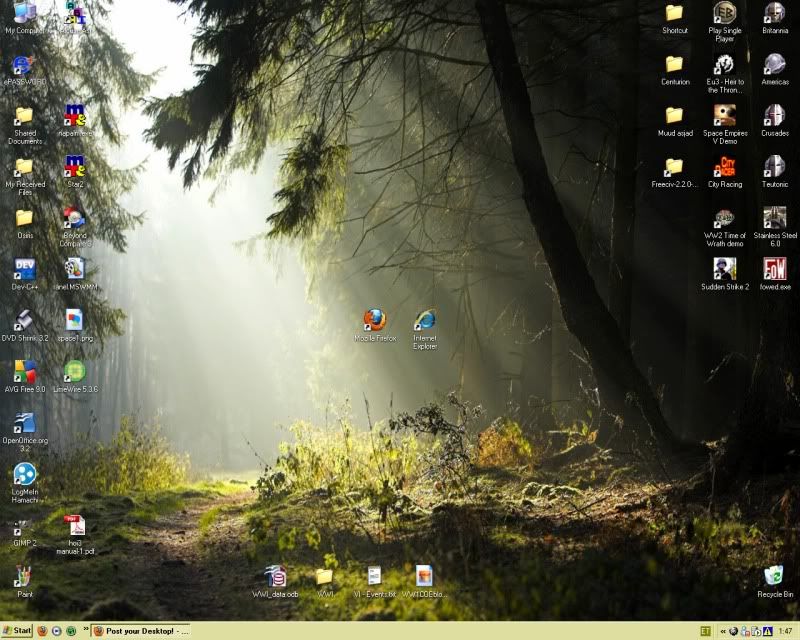Launch the Mozilla Firefox desktop shortcut

coord(375,325)
